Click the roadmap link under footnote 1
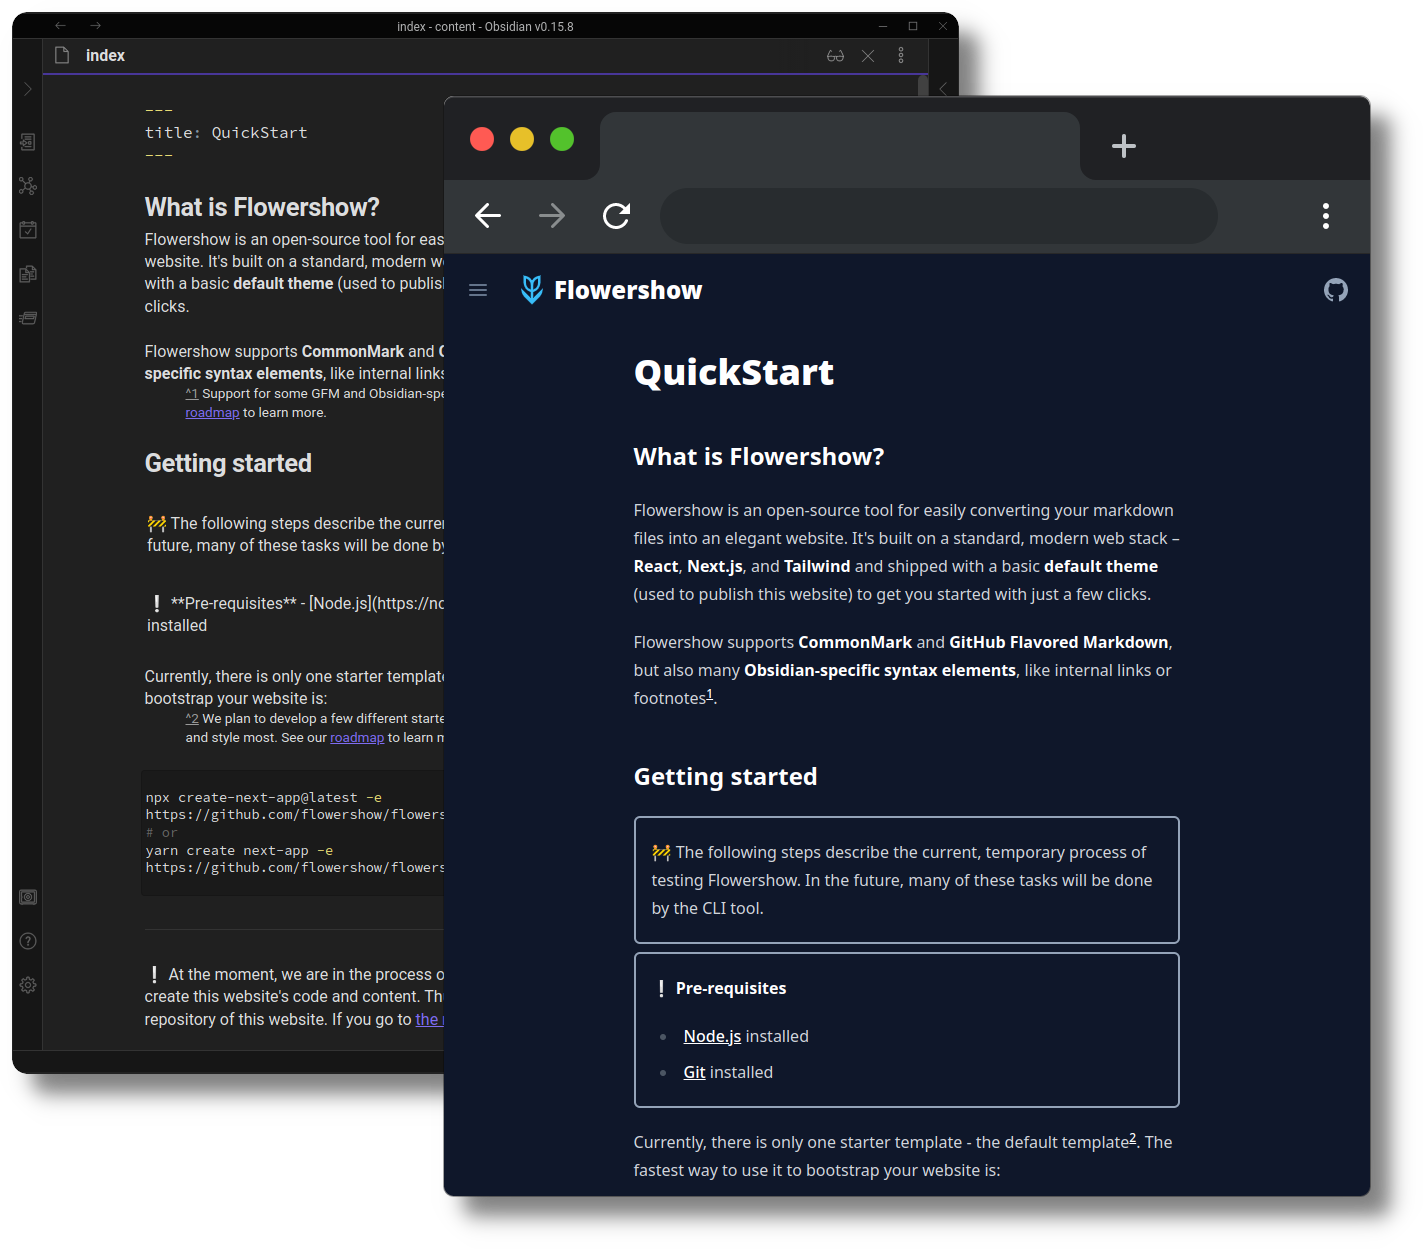1423x1249 pixels. coord(212,413)
